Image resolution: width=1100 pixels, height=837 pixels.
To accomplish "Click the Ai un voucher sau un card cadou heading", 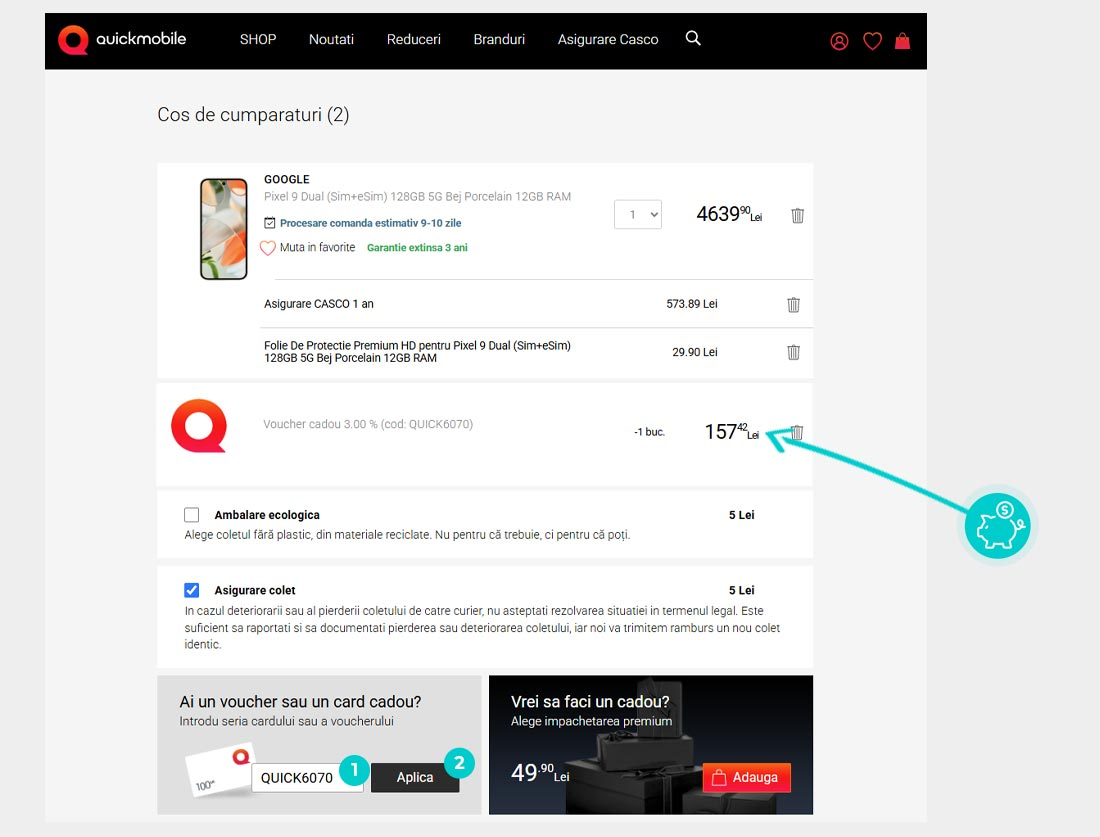I will click(300, 702).
